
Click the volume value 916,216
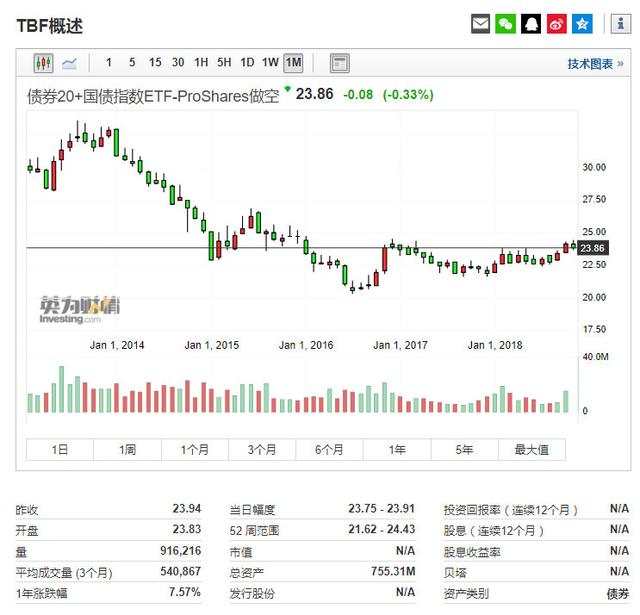pos(180,551)
